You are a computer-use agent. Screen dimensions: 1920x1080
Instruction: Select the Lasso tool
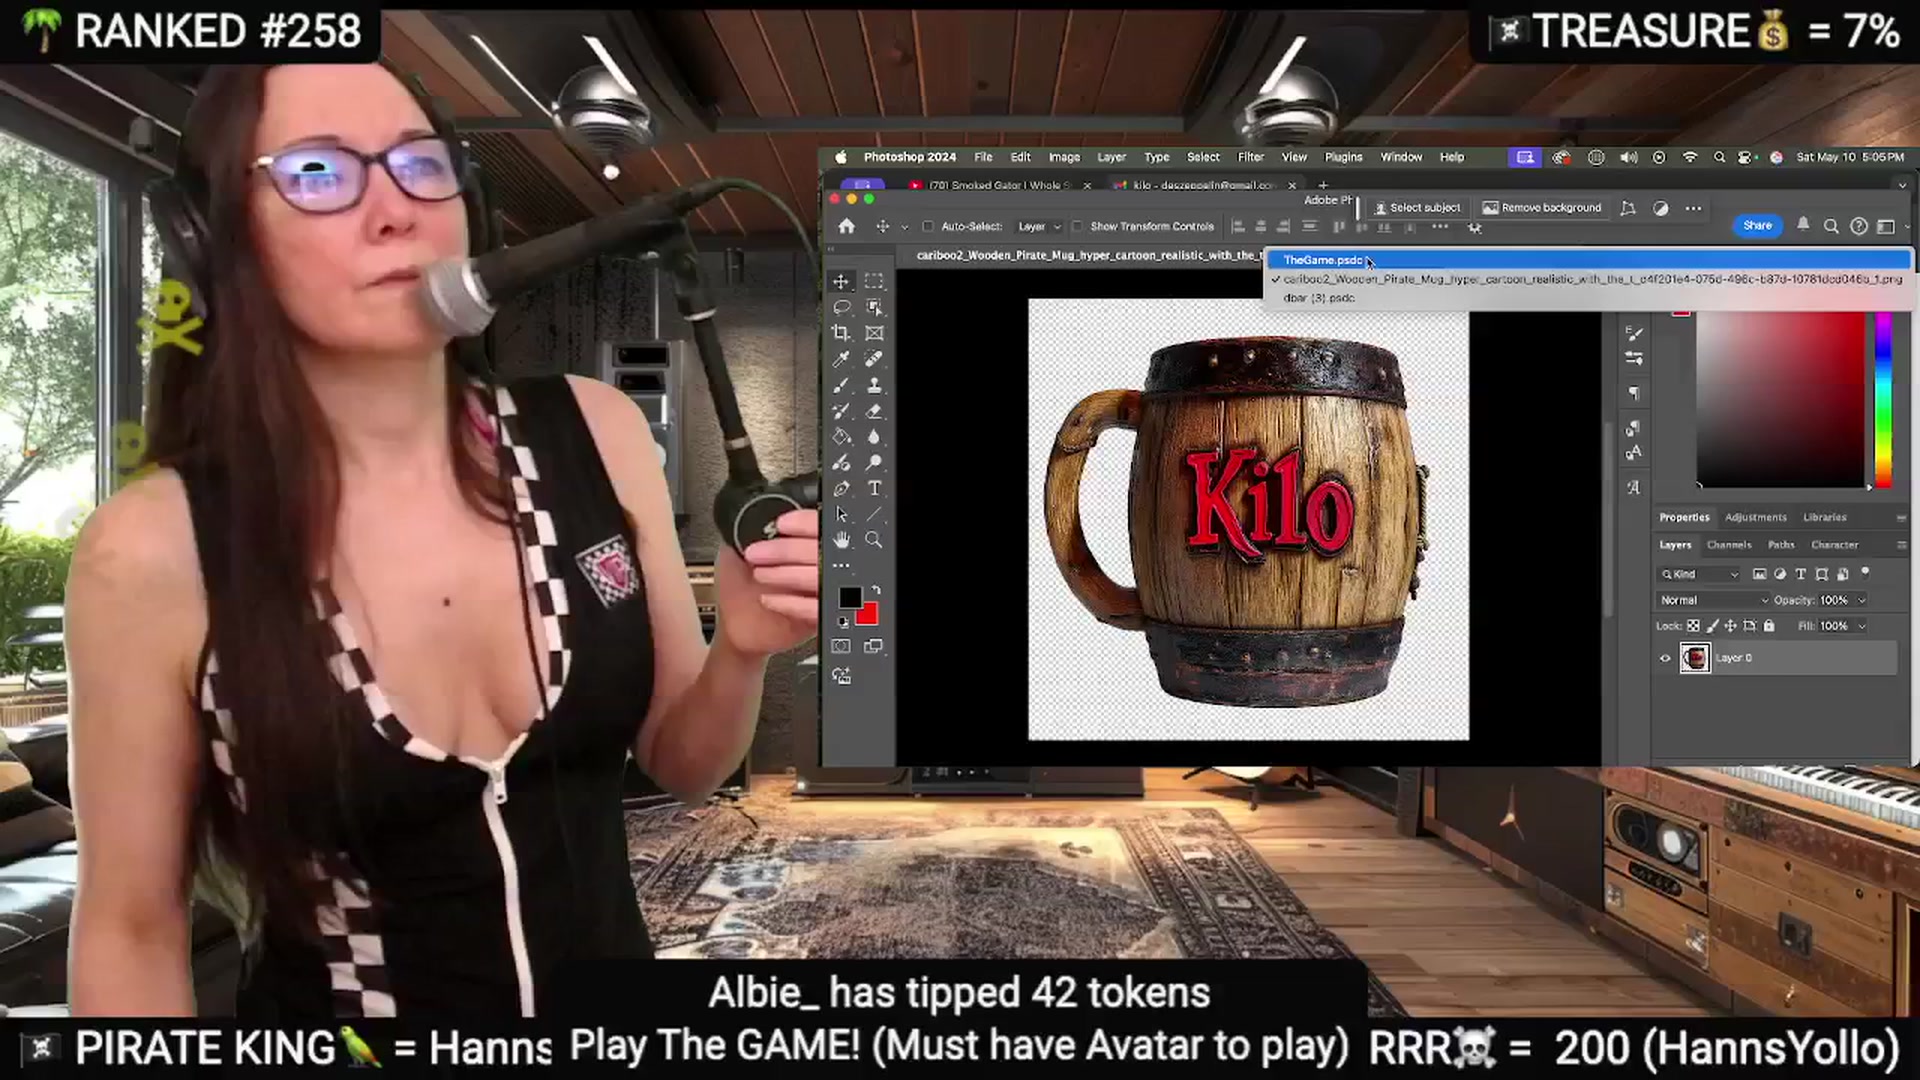841,307
